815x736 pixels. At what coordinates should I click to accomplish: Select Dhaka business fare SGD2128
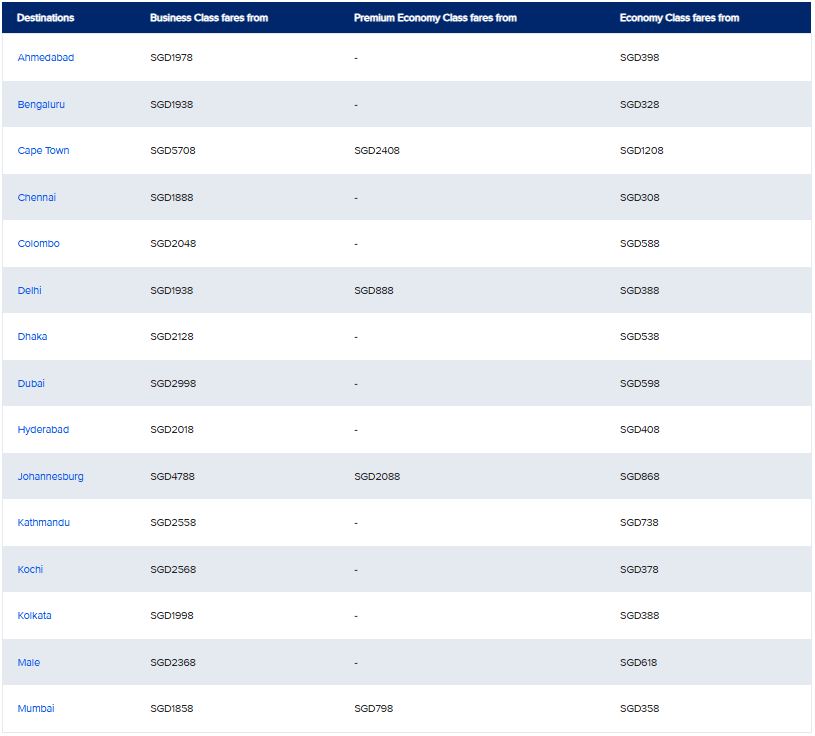tap(172, 337)
